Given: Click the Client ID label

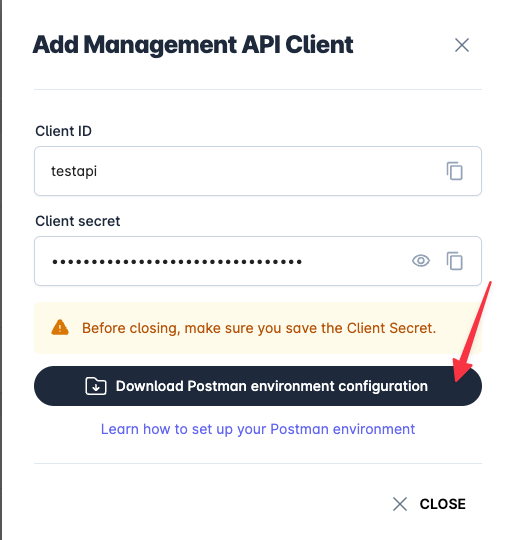Looking at the screenshot, I should (x=63, y=131).
